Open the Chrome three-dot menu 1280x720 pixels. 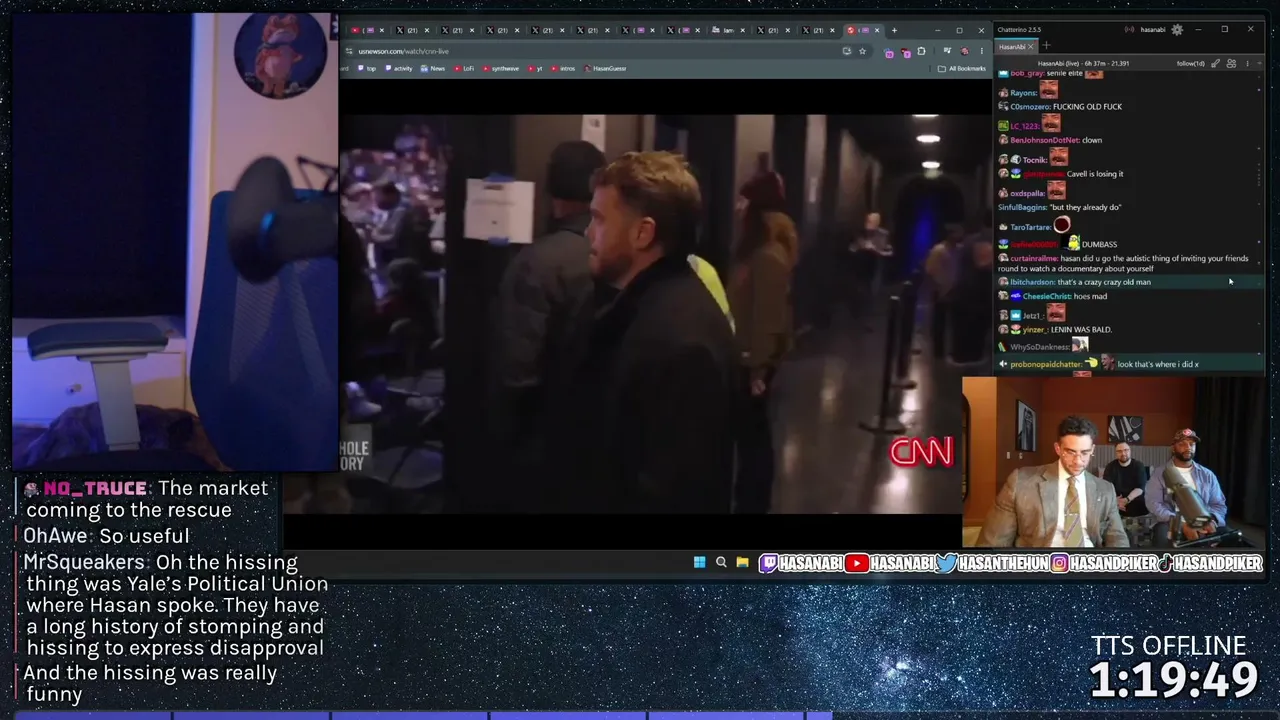(x=980, y=51)
